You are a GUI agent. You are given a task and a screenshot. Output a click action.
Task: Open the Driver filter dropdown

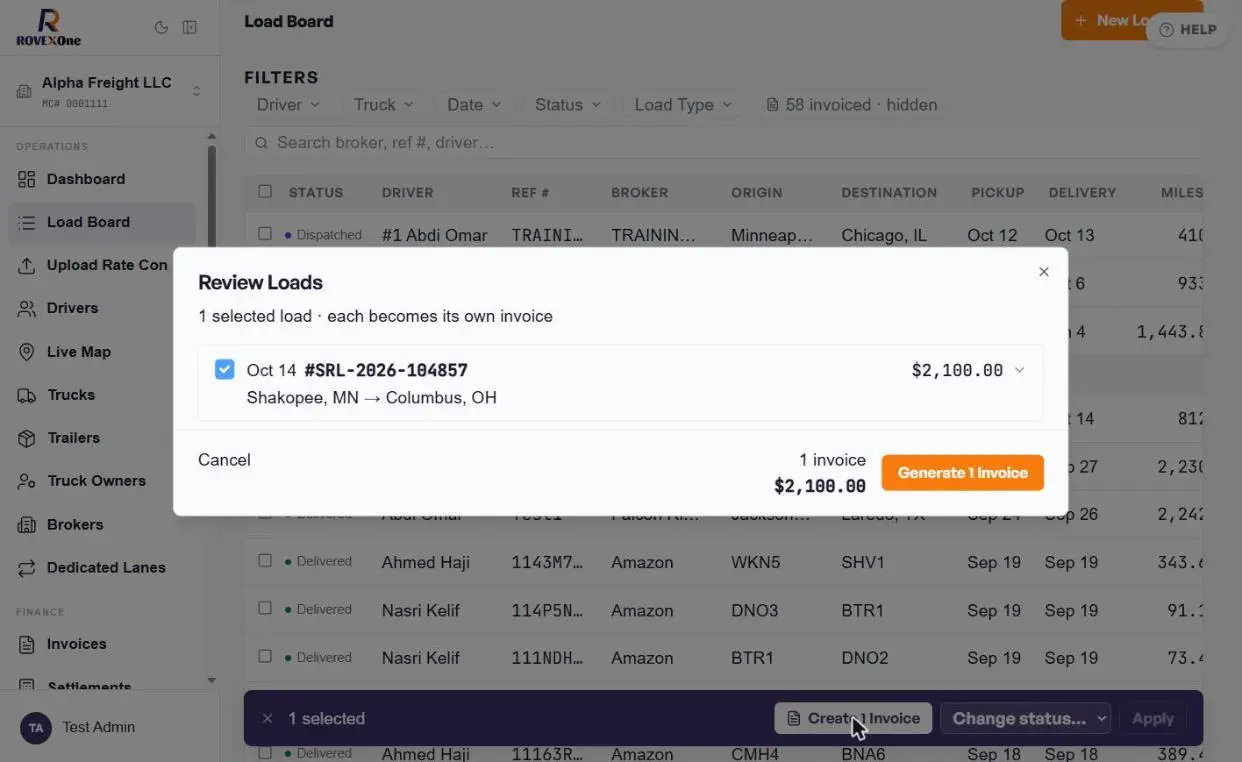point(288,105)
